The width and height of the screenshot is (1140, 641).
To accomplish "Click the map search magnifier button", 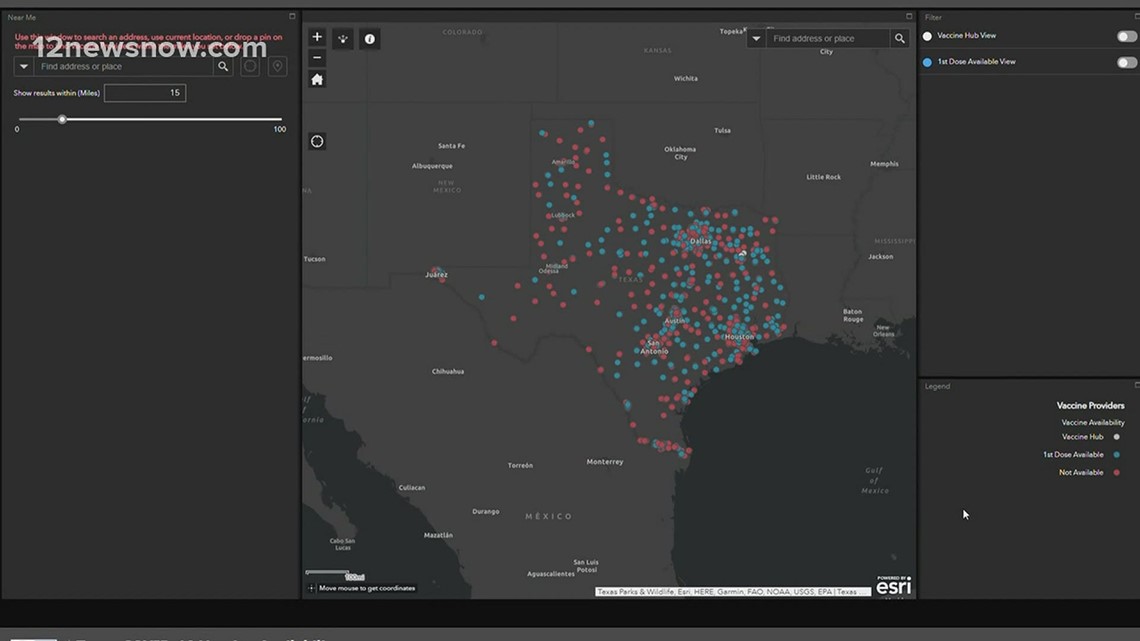I will [x=900, y=39].
